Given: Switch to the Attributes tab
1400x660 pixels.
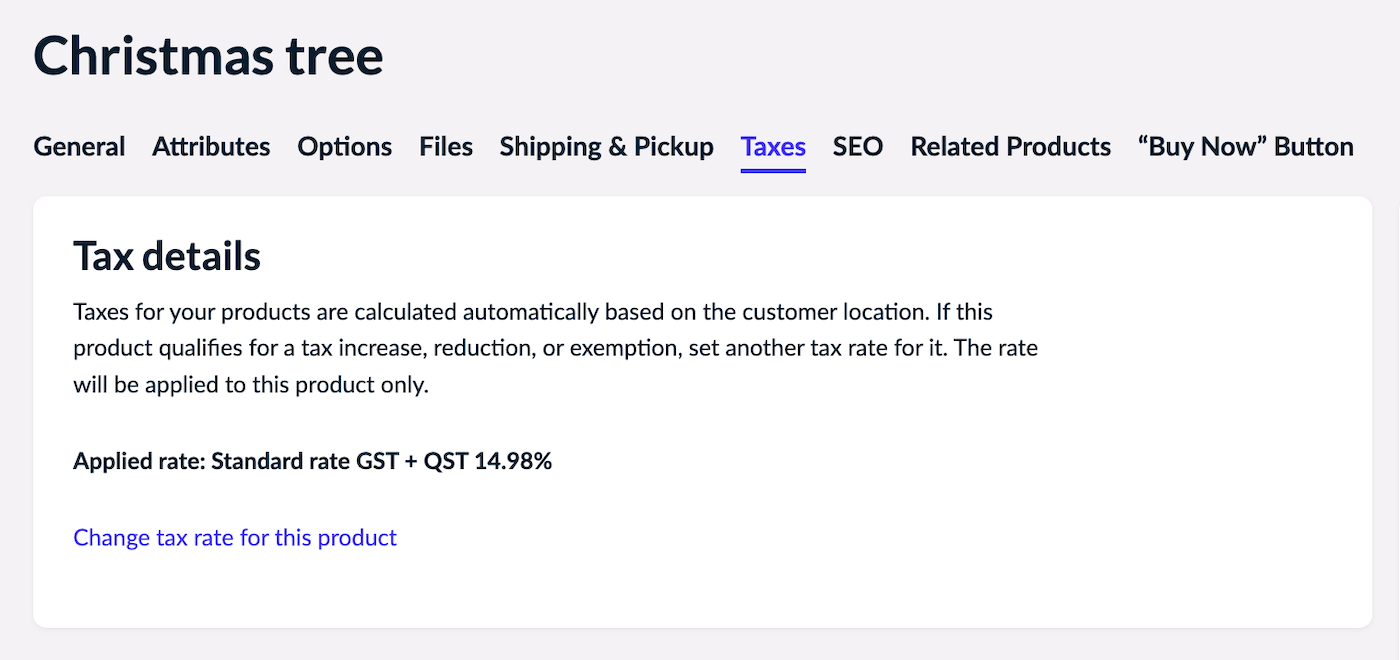Looking at the screenshot, I should click(211, 147).
